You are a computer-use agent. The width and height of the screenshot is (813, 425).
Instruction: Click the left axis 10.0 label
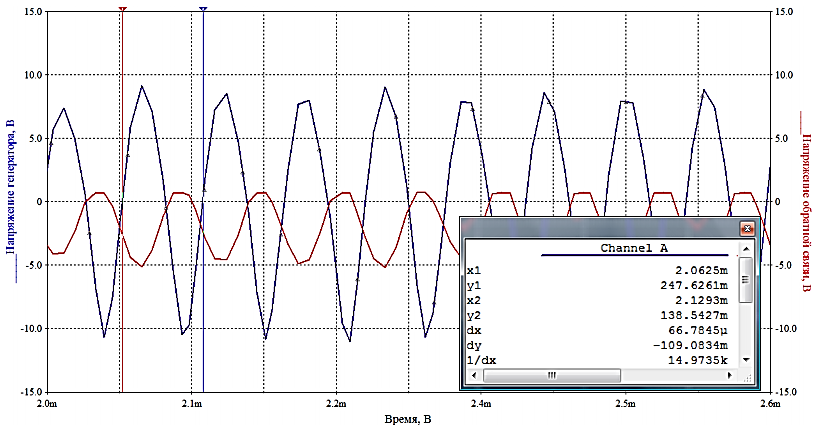point(34,75)
